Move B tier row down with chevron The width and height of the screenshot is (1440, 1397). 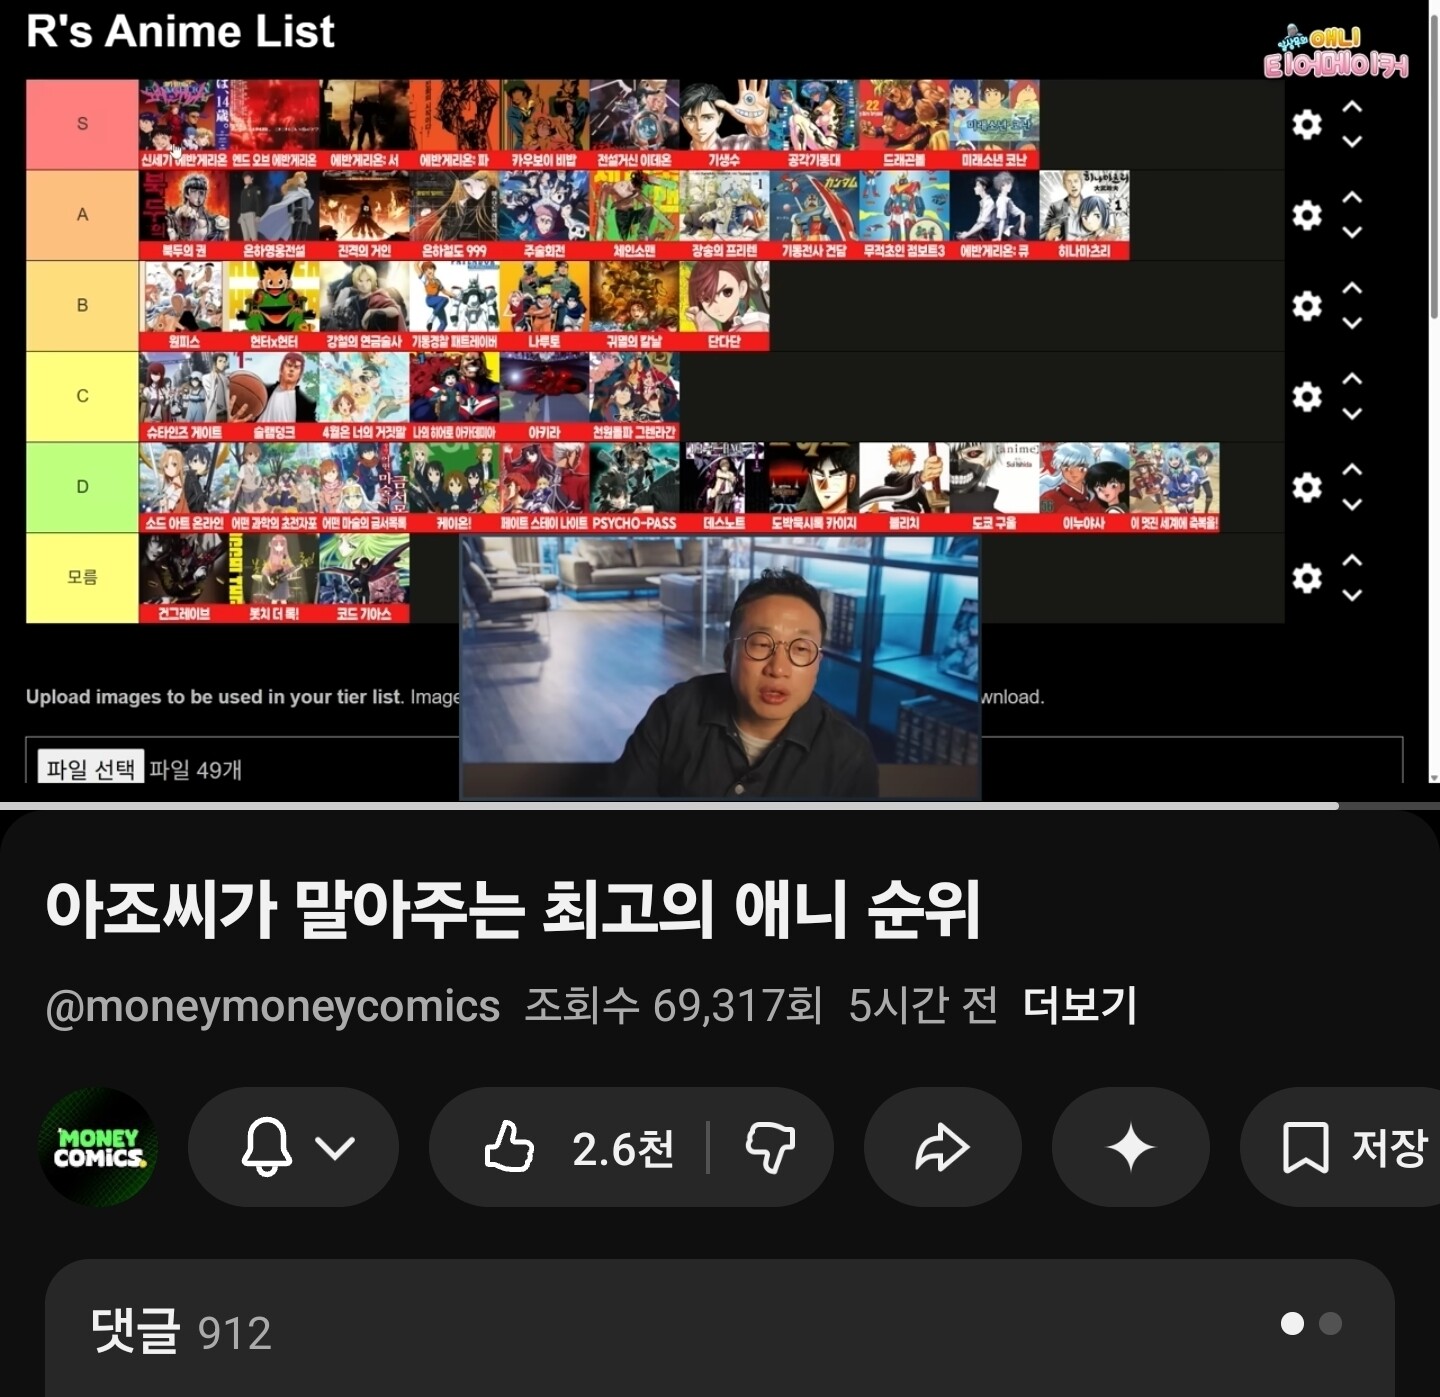pyautogui.click(x=1352, y=323)
